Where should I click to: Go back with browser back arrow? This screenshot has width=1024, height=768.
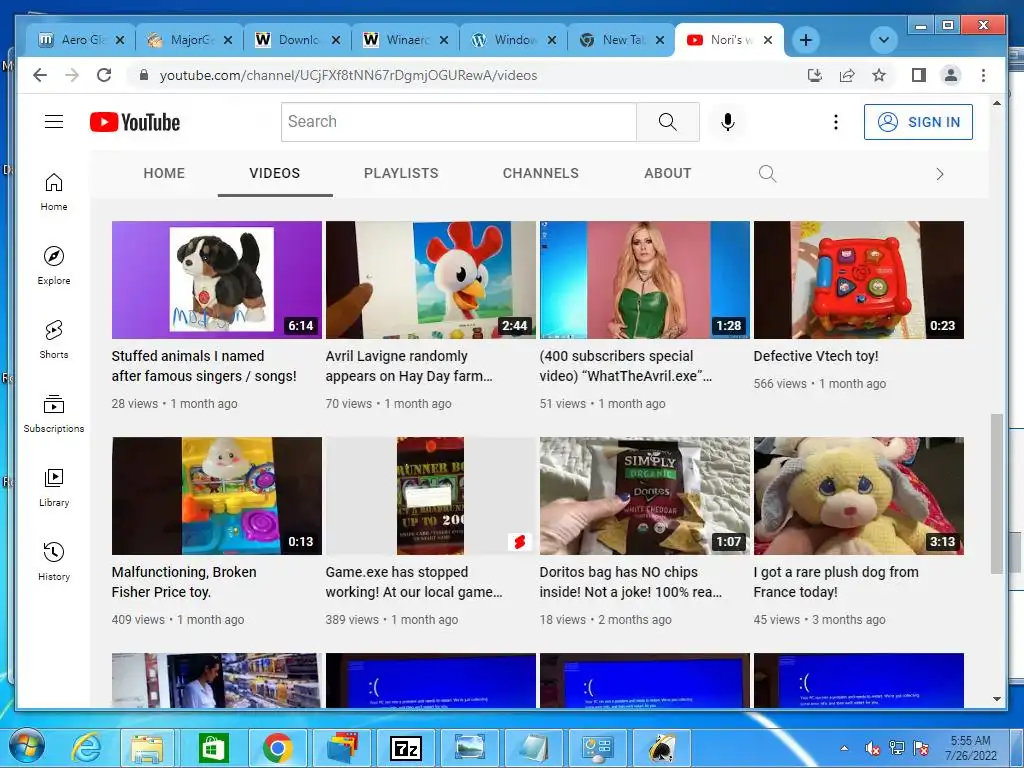click(x=40, y=75)
